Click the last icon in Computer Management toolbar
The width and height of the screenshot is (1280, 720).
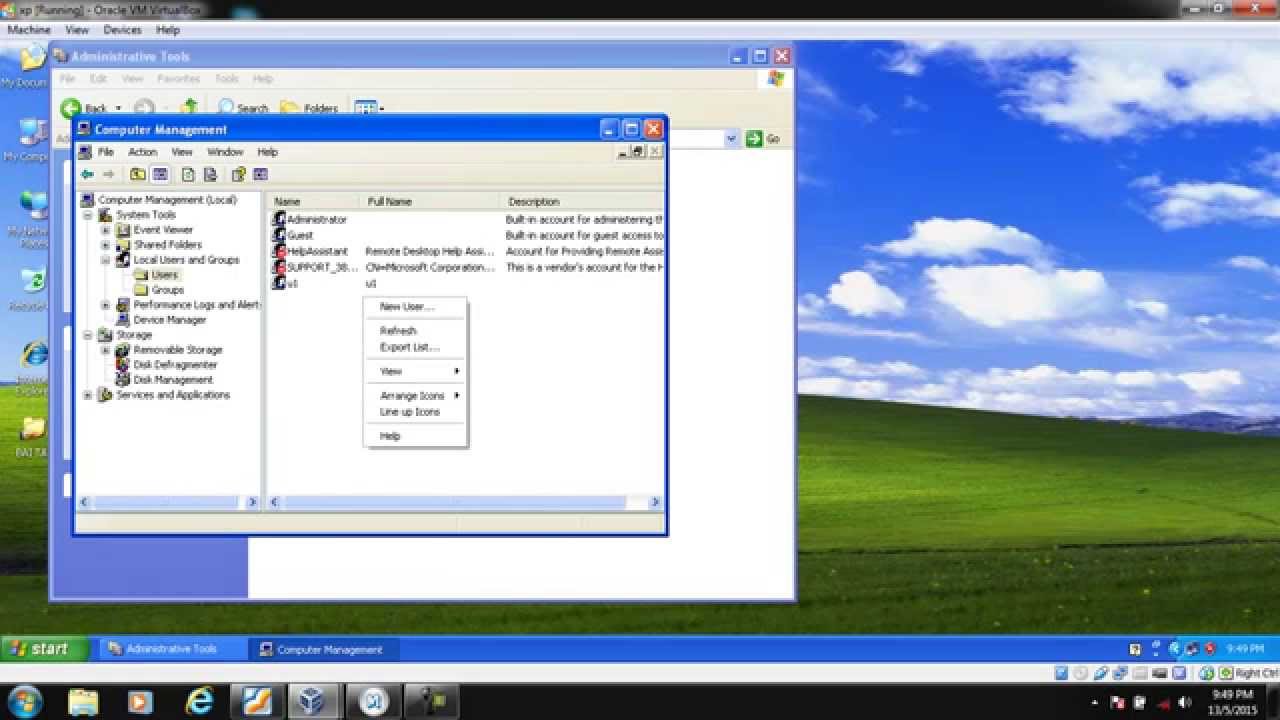coord(261,175)
